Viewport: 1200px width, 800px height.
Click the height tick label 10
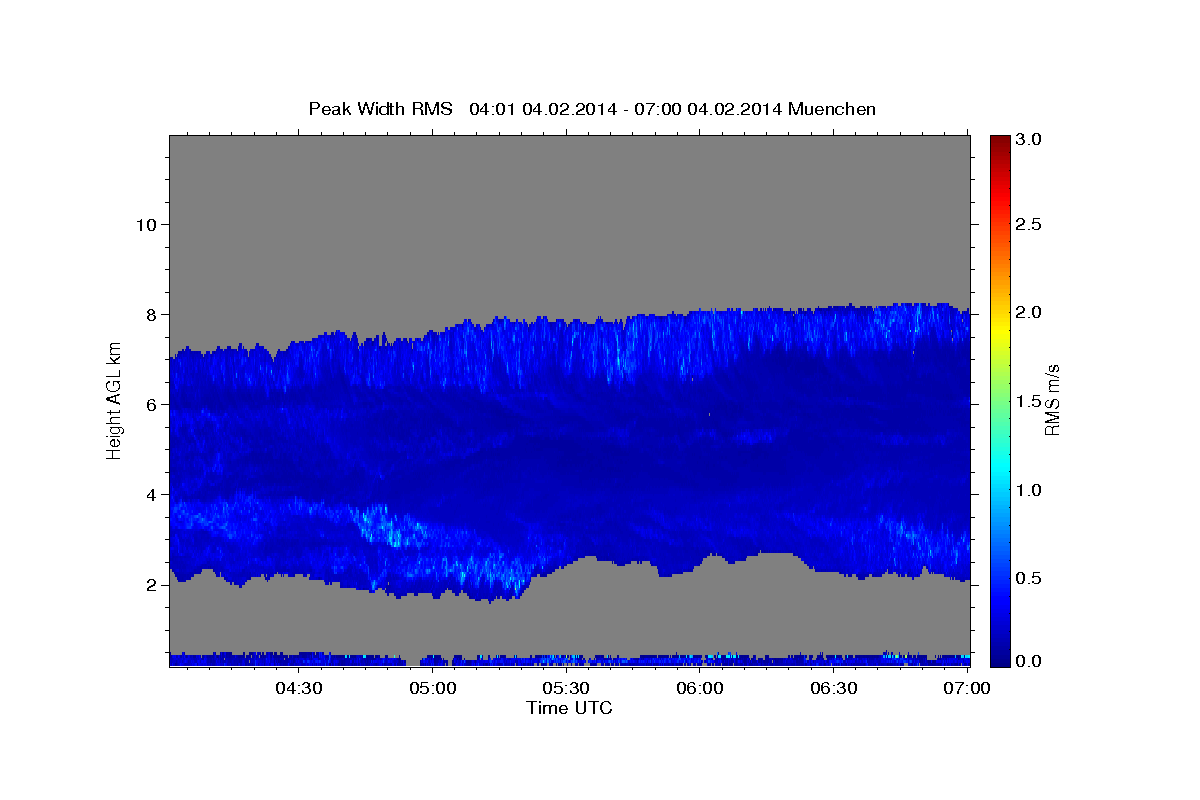coord(145,224)
